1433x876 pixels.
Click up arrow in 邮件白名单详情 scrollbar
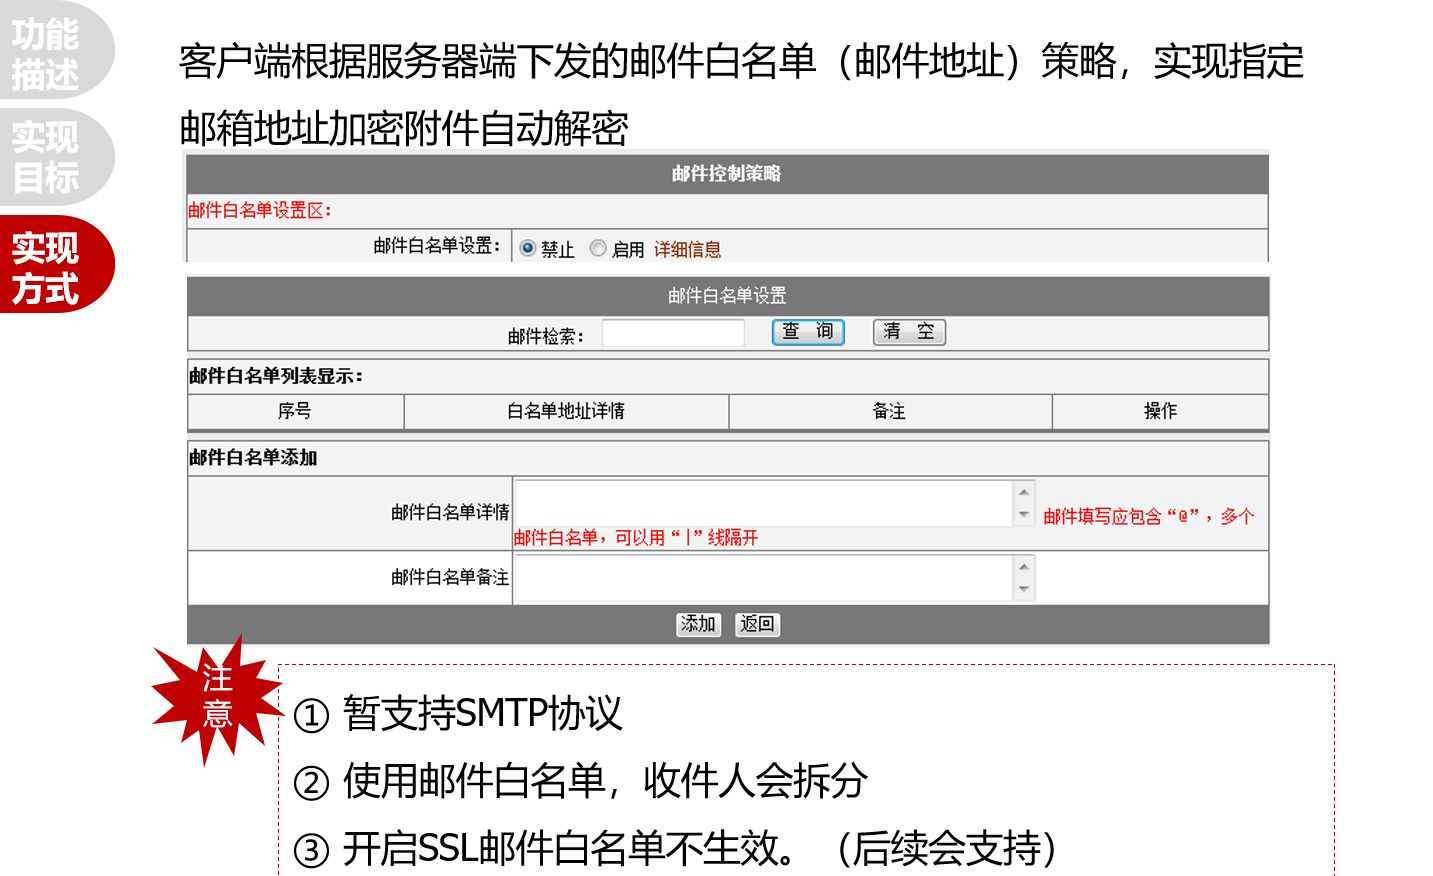click(1024, 492)
